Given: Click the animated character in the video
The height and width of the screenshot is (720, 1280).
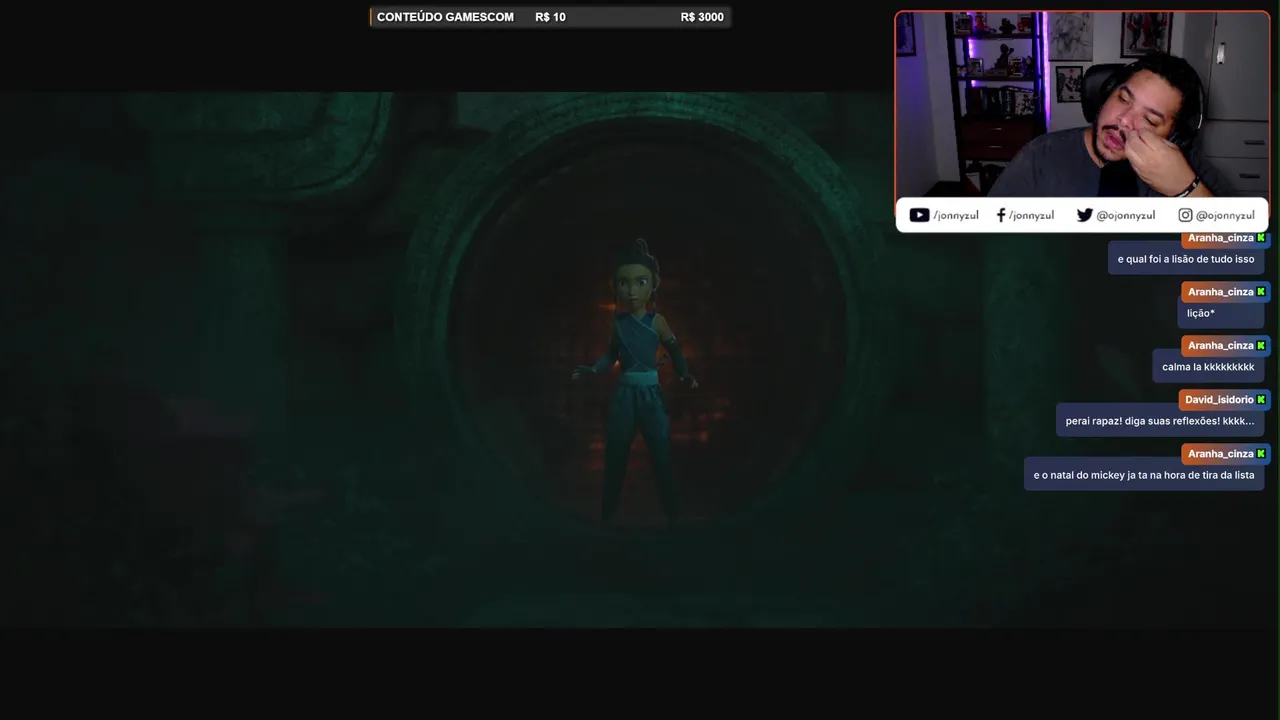Looking at the screenshot, I should pyautogui.click(x=636, y=380).
